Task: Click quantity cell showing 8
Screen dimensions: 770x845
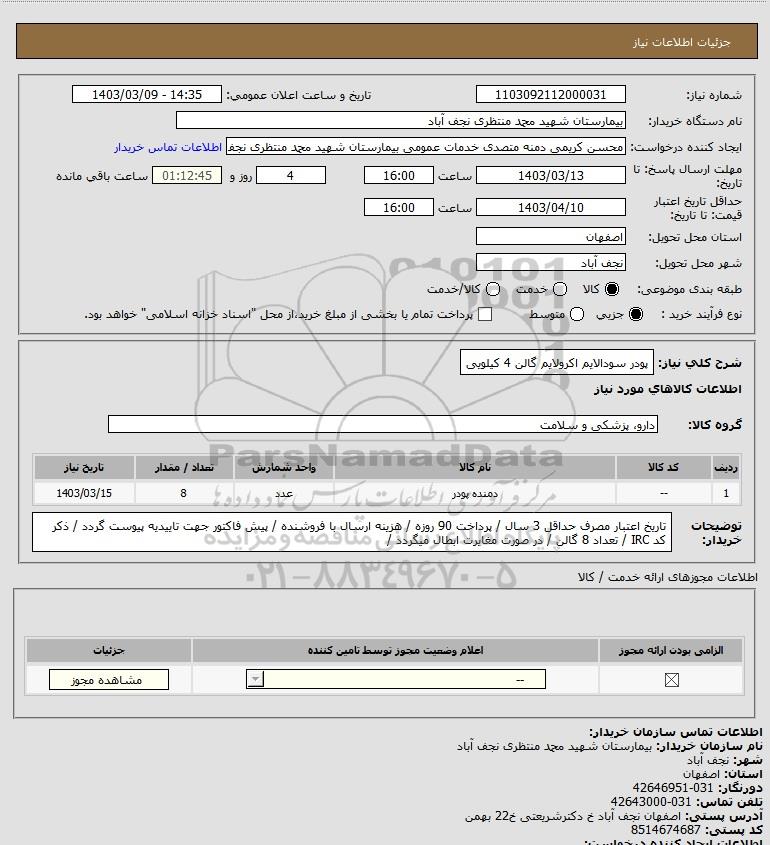Action: pyautogui.click(x=184, y=493)
